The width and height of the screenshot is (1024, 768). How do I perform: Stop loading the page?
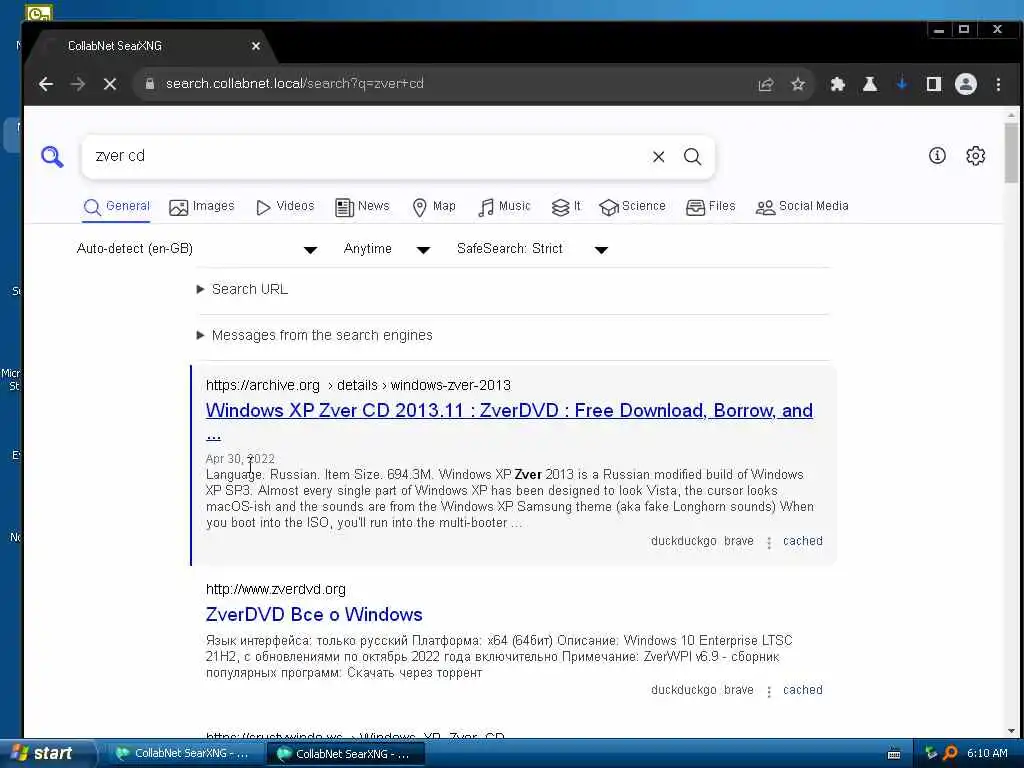[x=110, y=84]
